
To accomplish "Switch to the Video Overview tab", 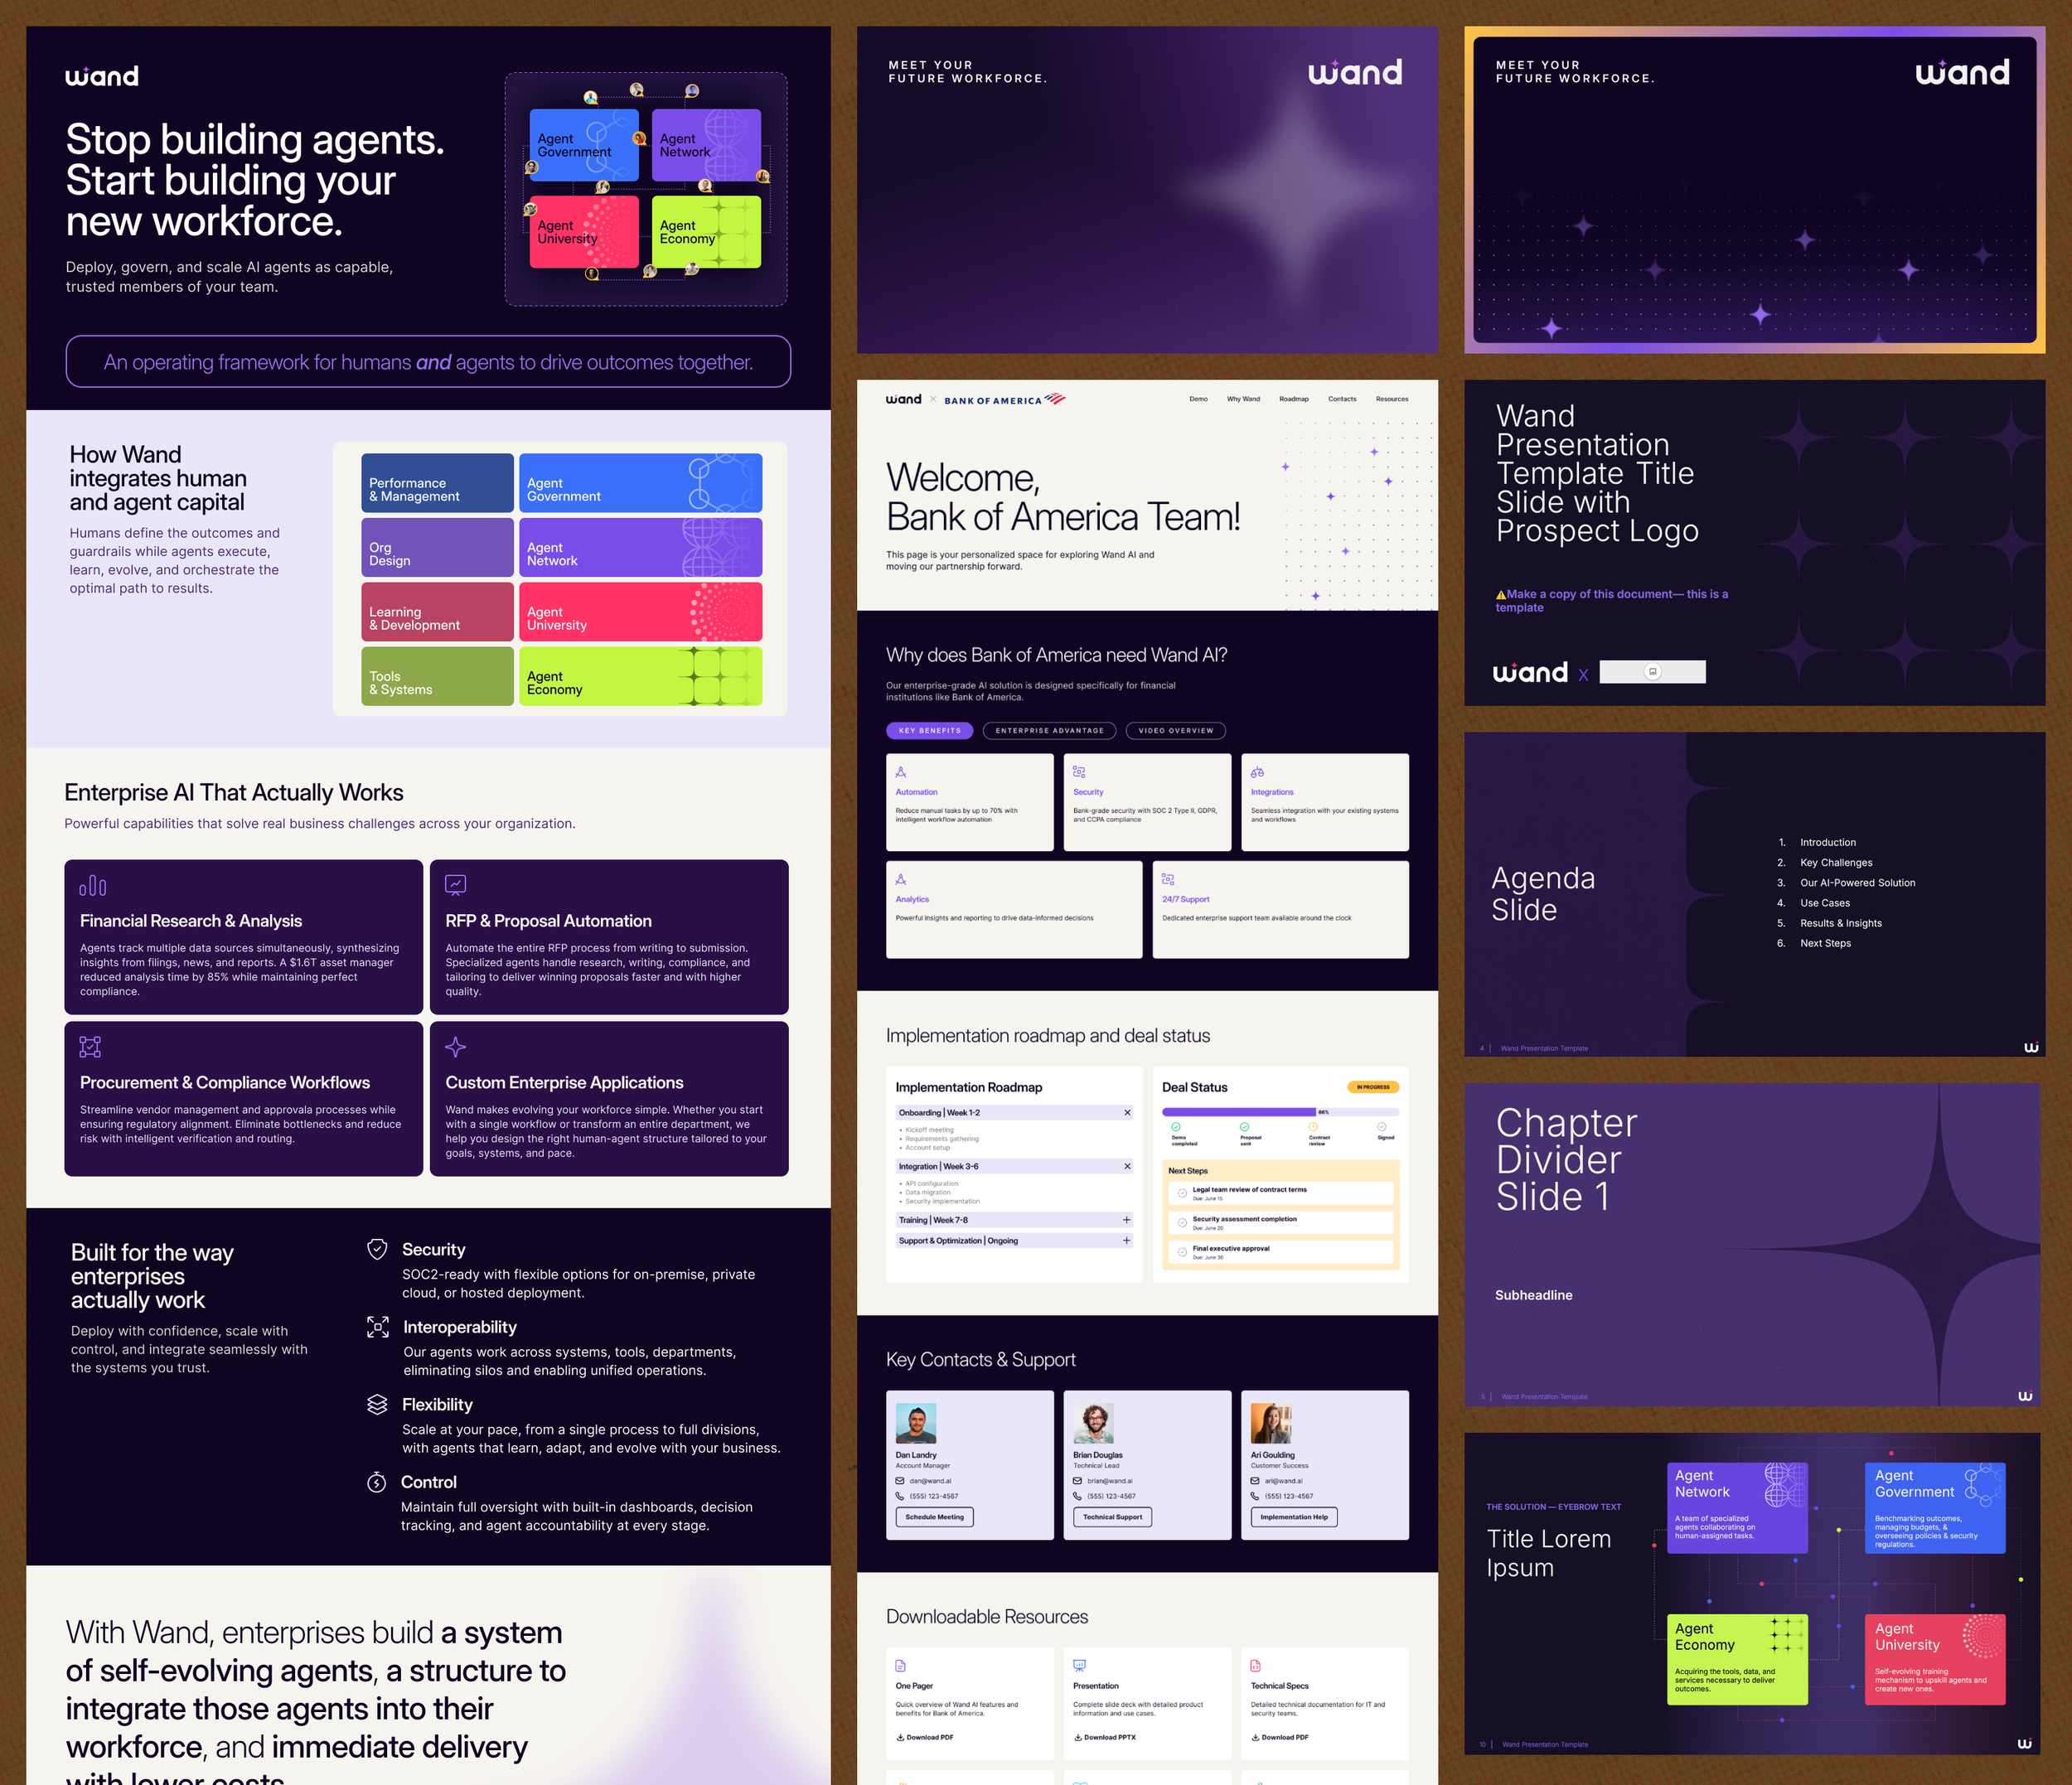I will pos(1176,731).
